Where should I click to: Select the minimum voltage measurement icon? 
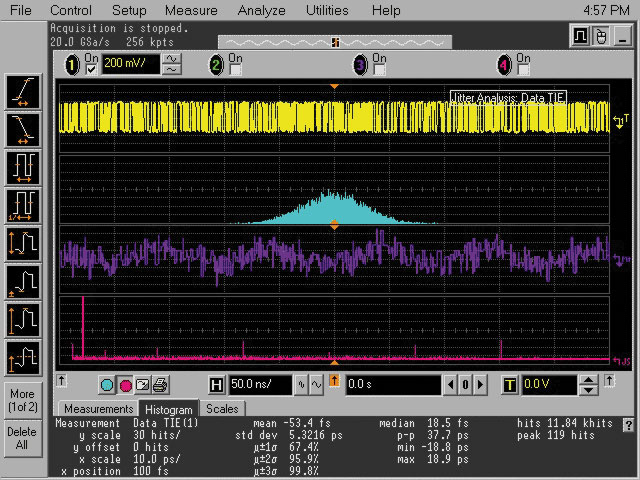tap(23, 282)
